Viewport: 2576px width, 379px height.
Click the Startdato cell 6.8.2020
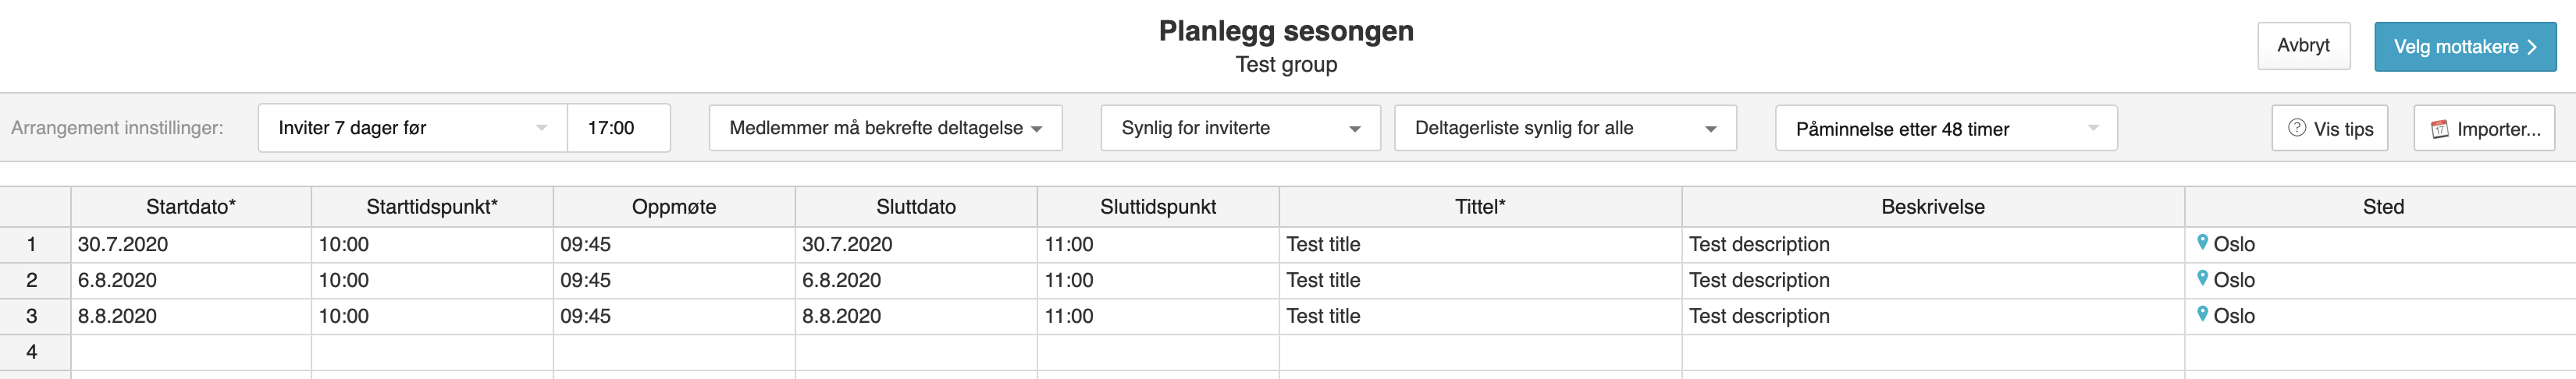pyautogui.click(x=191, y=280)
